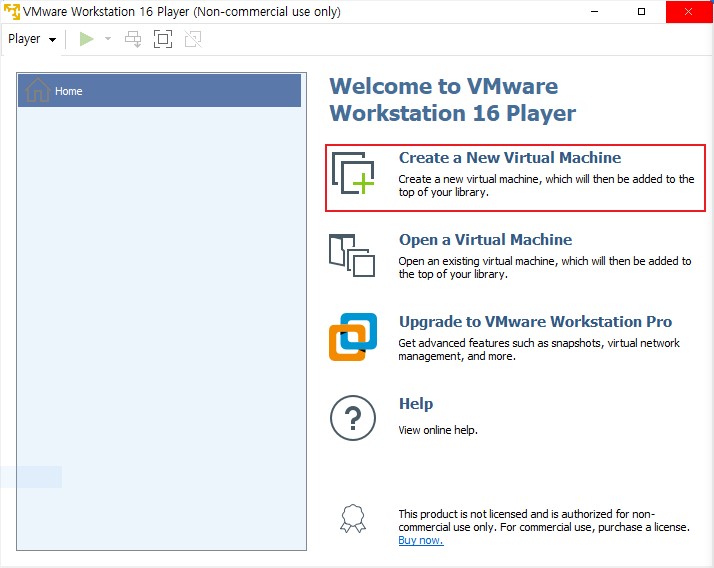Click the Home house icon

[x=38, y=90]
